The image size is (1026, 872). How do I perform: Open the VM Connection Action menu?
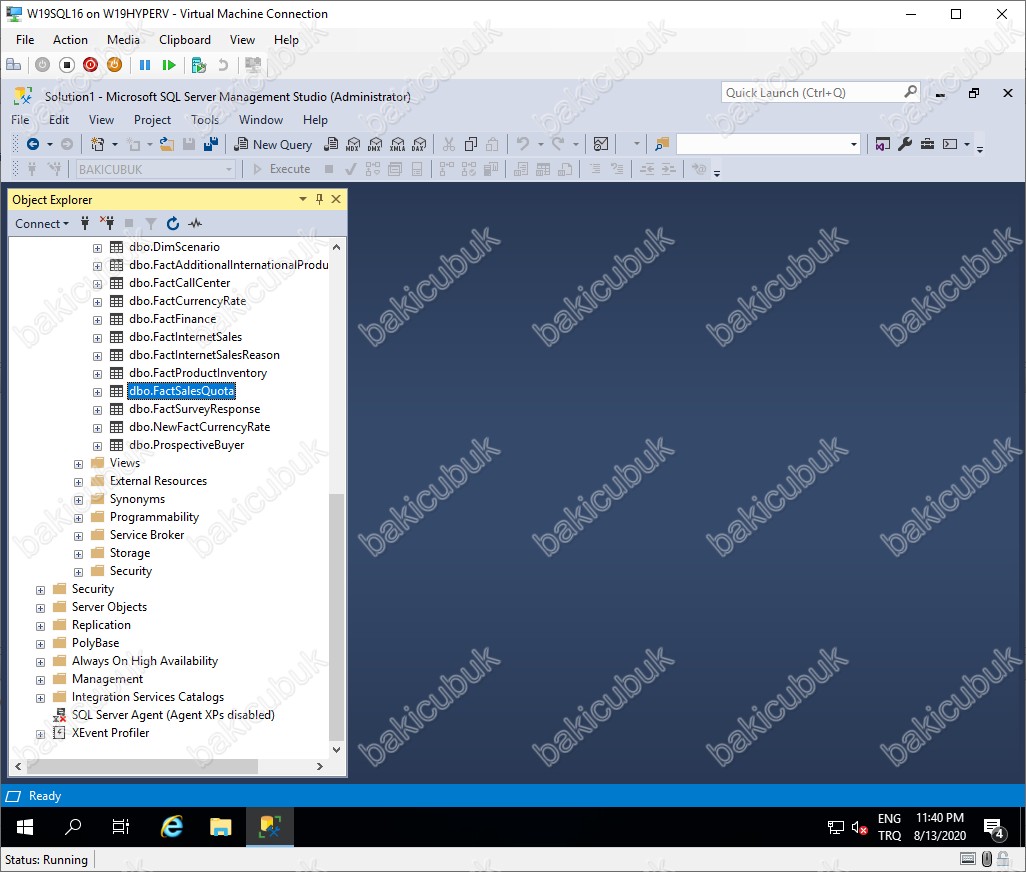[70, 40]
